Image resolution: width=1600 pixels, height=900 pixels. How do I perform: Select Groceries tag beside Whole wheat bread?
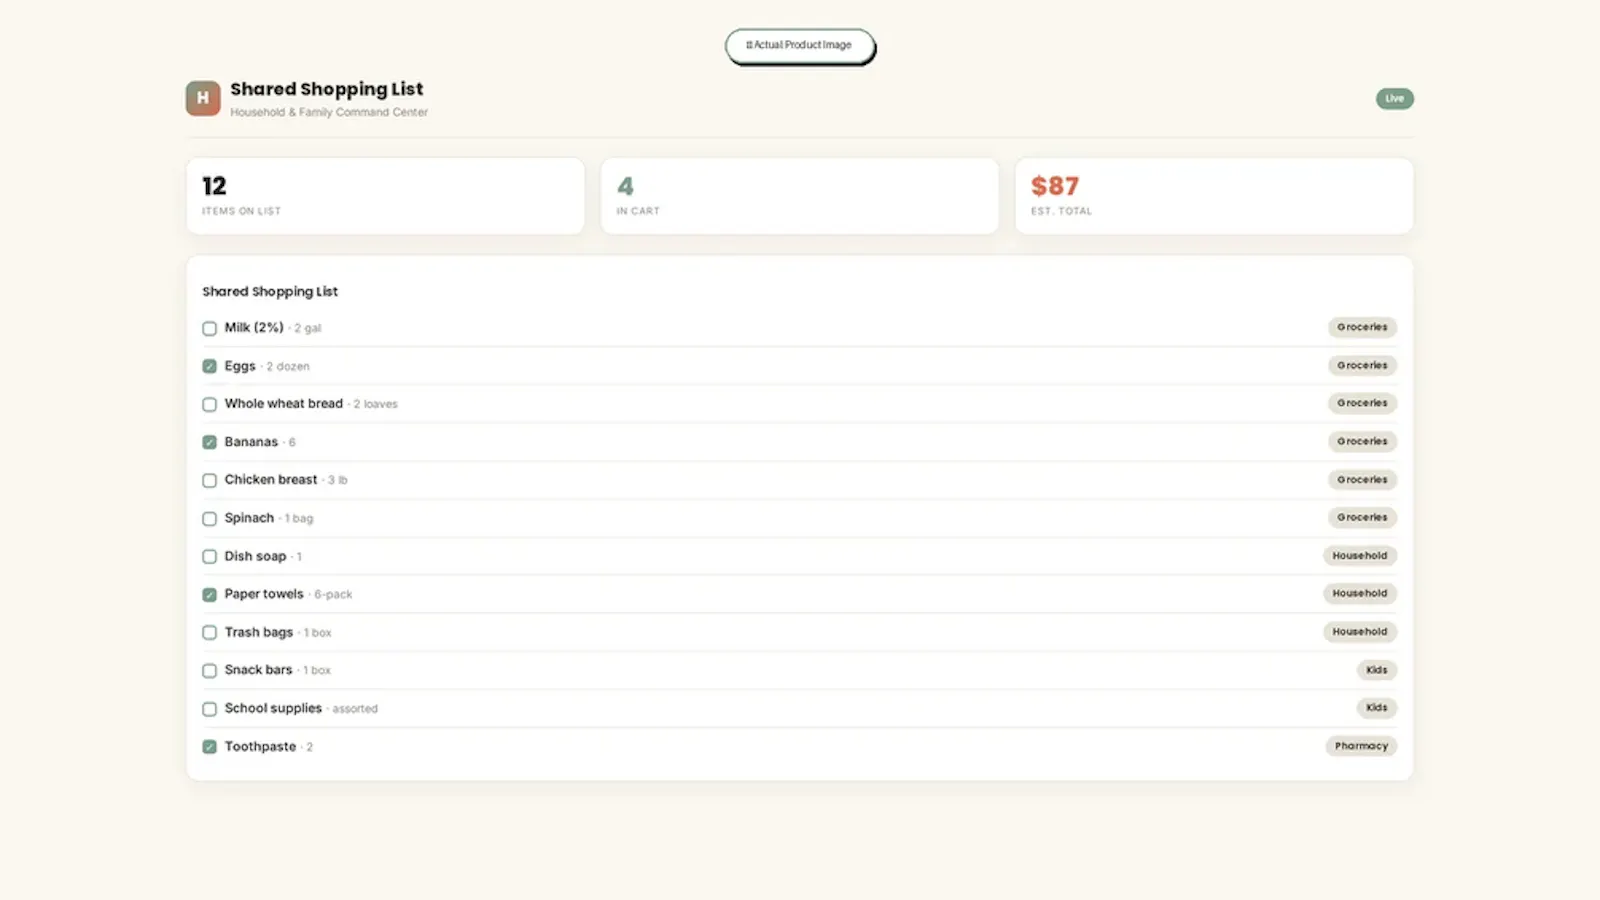(x=1362, y=403)
